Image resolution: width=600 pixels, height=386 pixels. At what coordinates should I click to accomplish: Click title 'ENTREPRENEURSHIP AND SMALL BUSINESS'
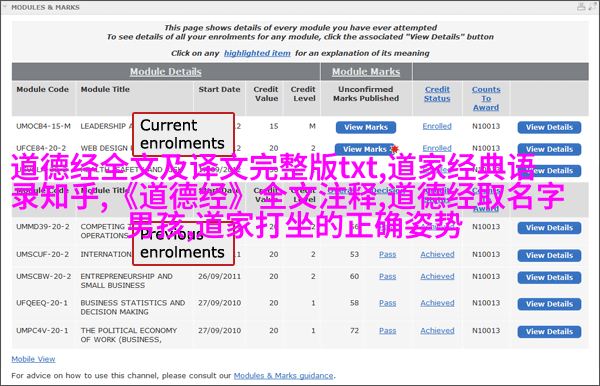click(126, 281)
